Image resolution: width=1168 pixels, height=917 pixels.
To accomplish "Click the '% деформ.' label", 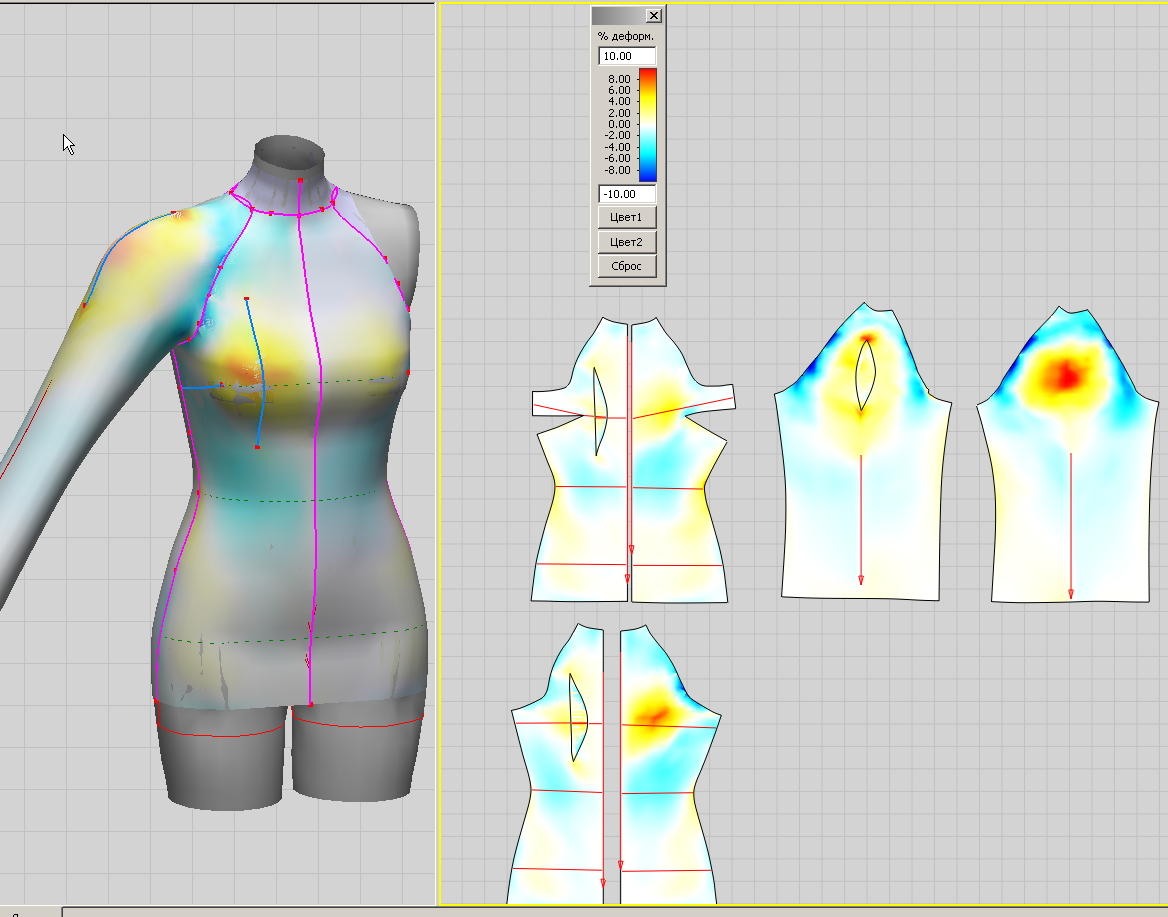I will pyautogui.click(x=626, y=36).
